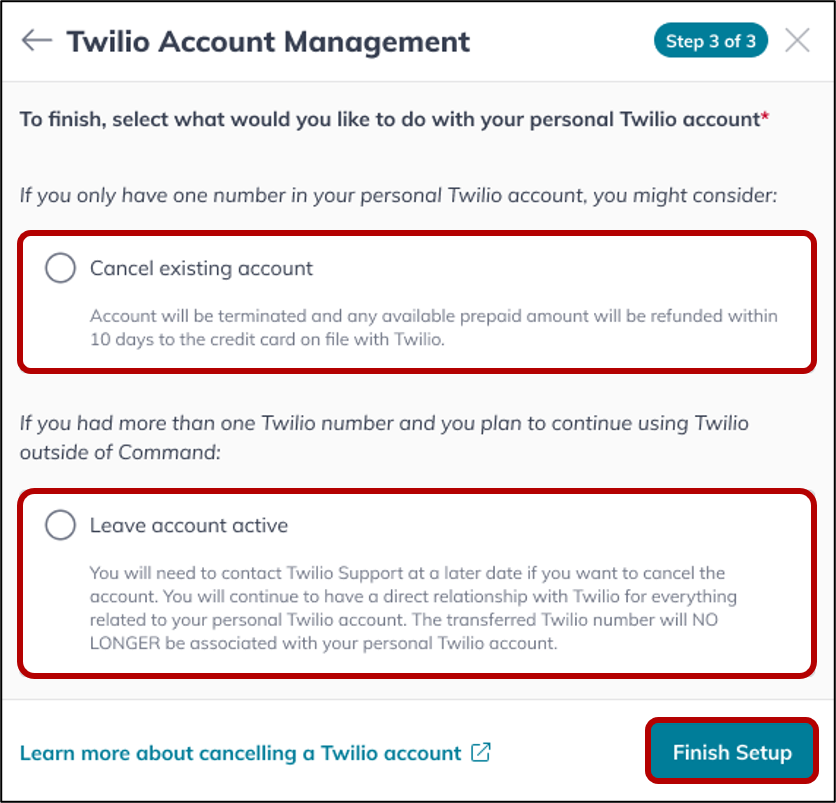This screenshot has height=803, width=836.
Task: Click the 'If you had more than one' hint
Action: [384, 423]
